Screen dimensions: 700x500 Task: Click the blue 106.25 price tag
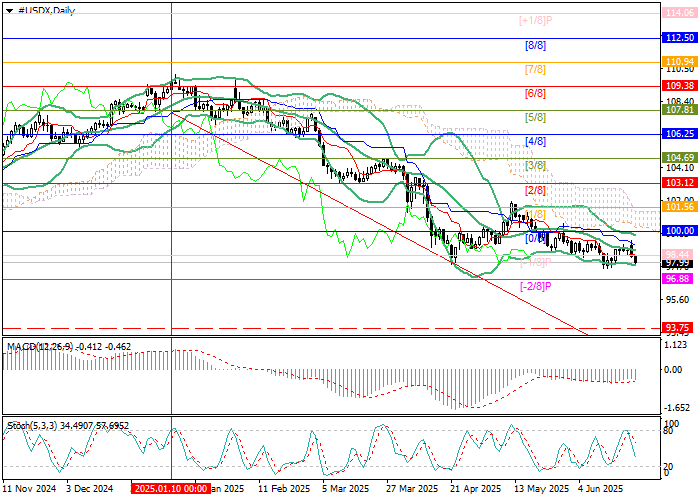pyautogui.click(x=679, y=134)
